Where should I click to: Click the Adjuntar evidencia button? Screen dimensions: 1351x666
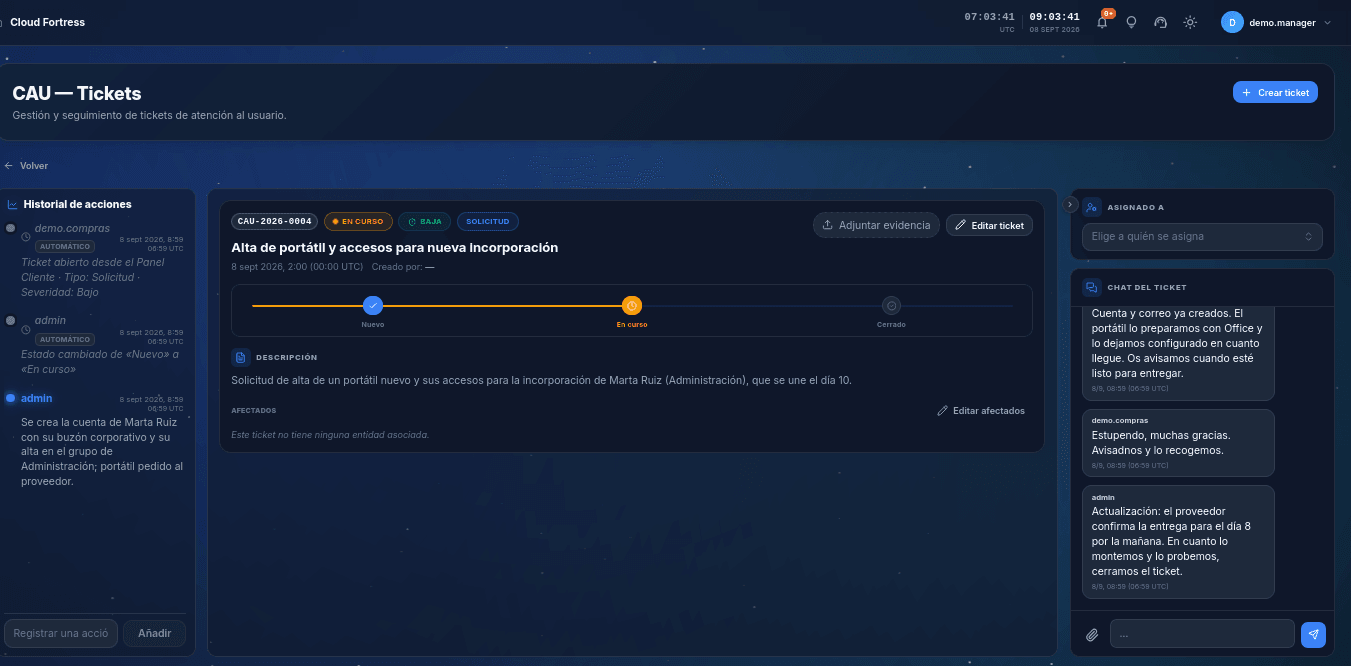coord(876,225)
